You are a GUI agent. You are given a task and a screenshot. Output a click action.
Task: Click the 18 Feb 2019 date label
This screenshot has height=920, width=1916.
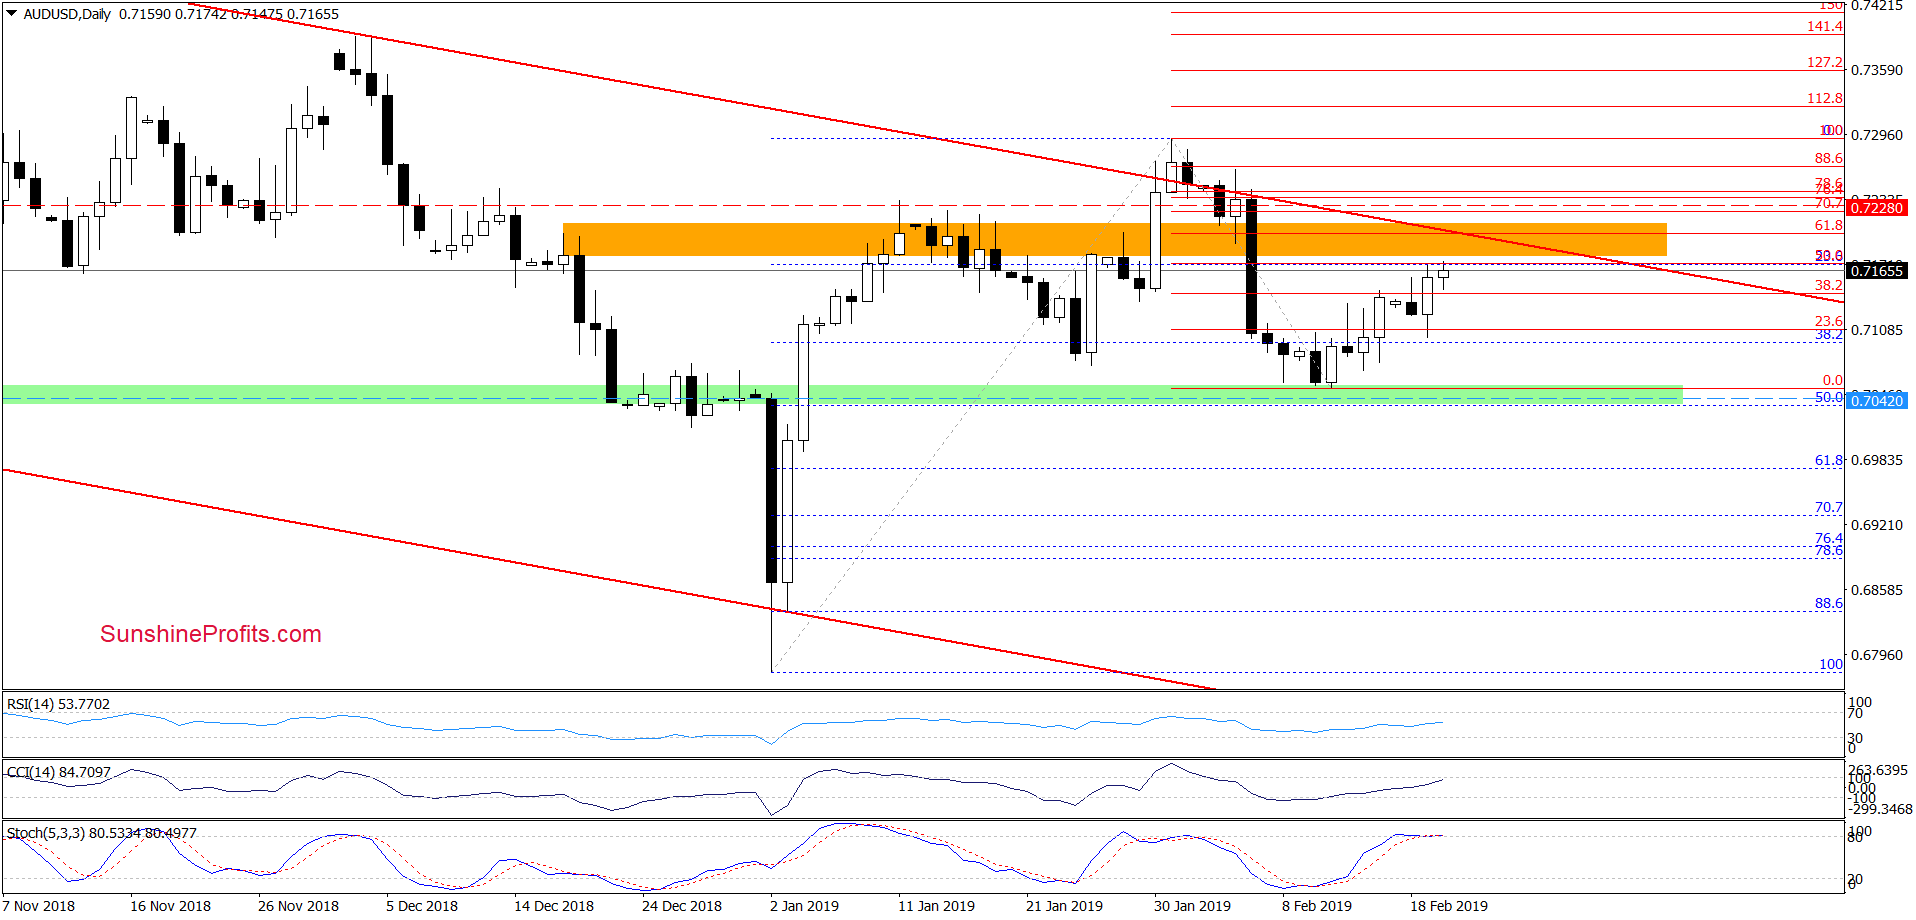tap(1449, 906)
